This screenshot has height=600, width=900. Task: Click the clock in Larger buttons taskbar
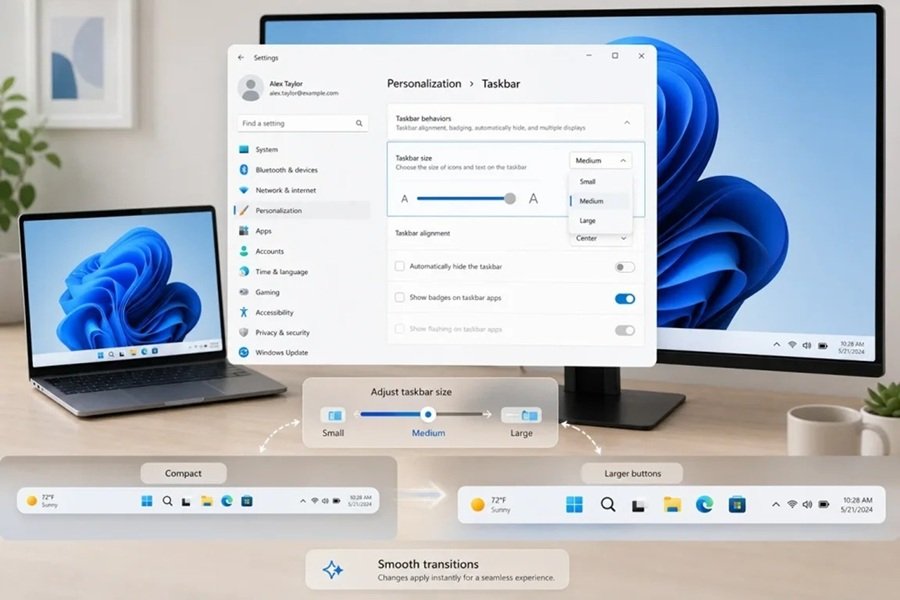pos(857,505)
